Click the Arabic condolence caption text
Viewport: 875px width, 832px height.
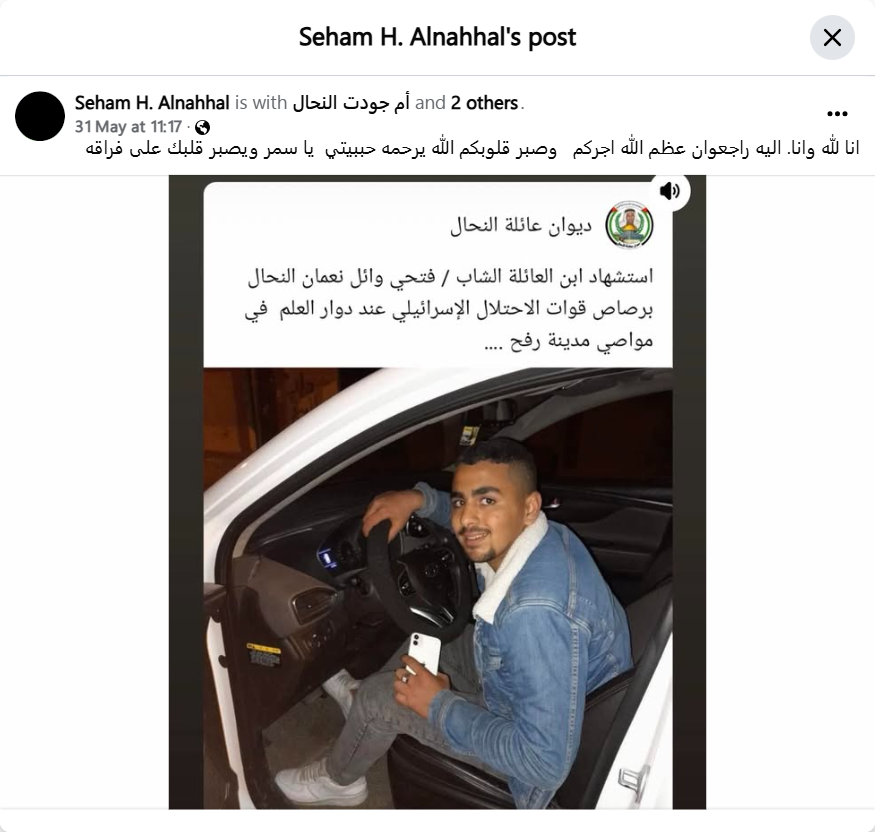click(x=472, y=150)
